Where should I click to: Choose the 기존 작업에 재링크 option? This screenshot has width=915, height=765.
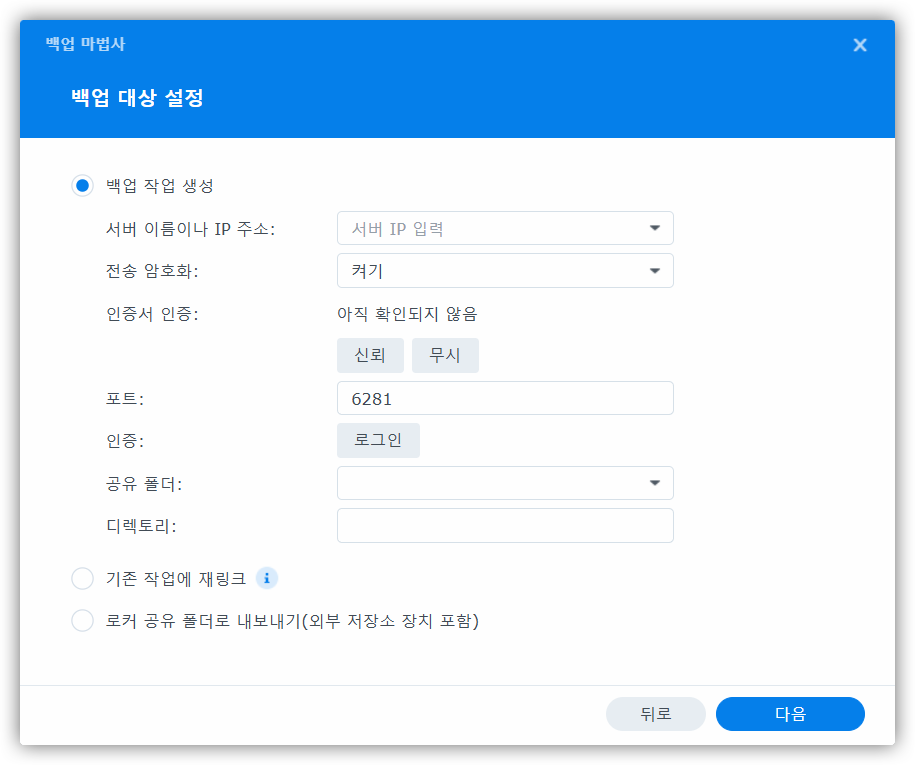pos(82,579)
